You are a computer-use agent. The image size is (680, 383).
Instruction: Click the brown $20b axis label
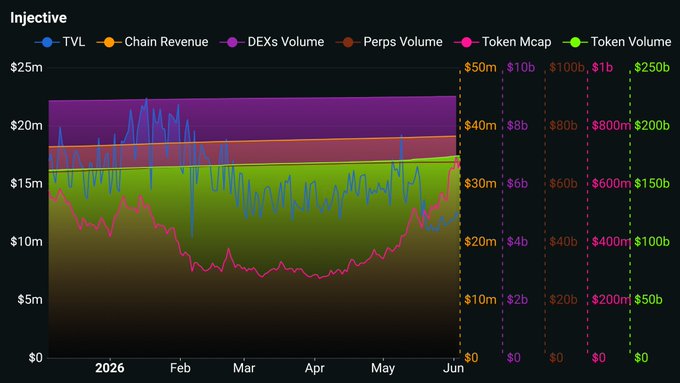pos(563,299)
